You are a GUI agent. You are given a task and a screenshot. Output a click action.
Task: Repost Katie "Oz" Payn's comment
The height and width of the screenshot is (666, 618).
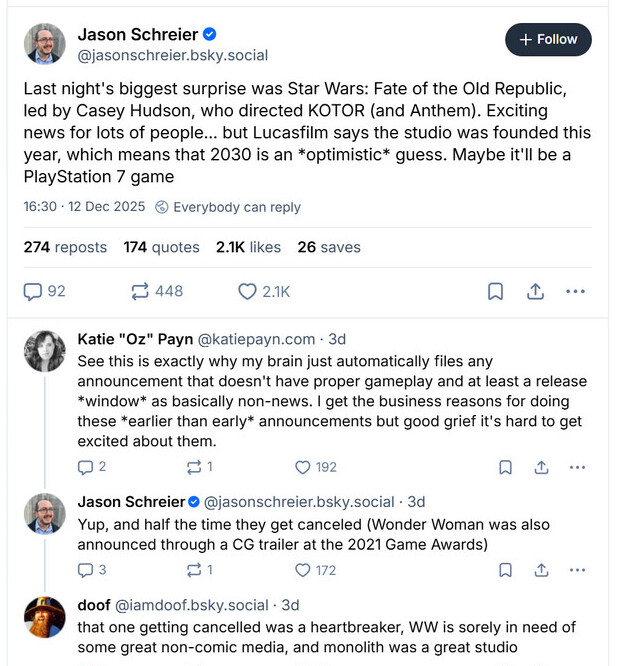[194, 467]
